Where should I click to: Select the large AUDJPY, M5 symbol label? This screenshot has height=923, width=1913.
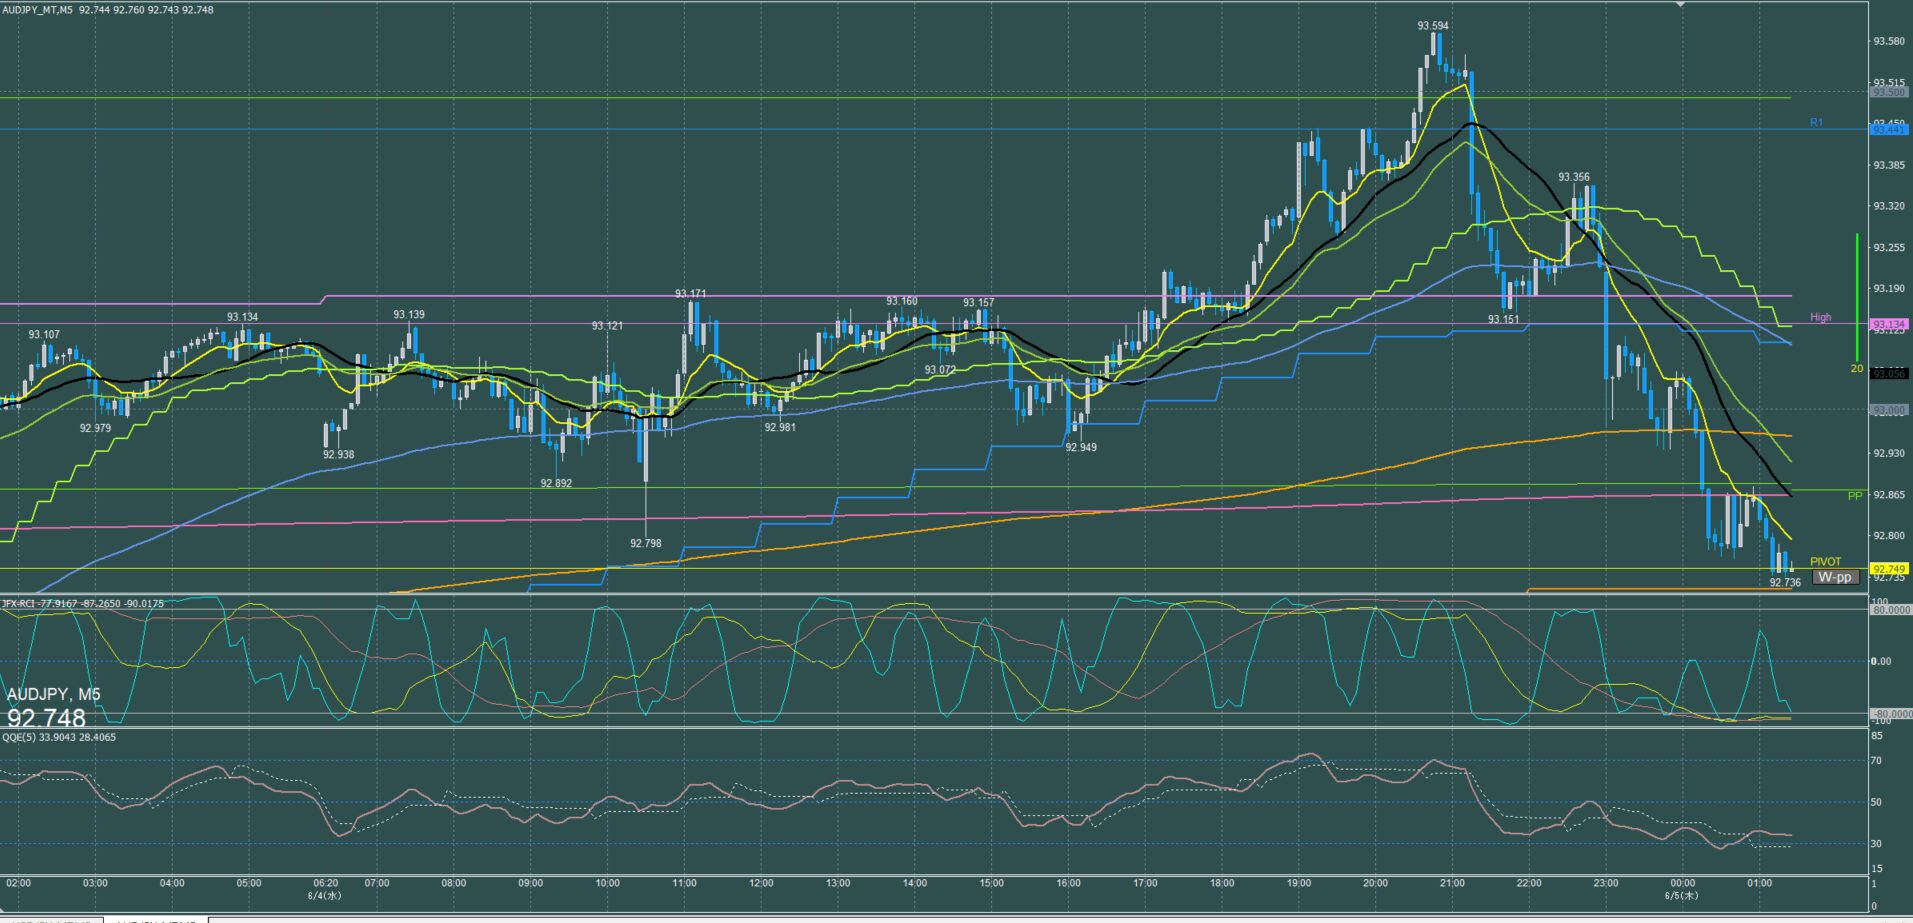53,695
